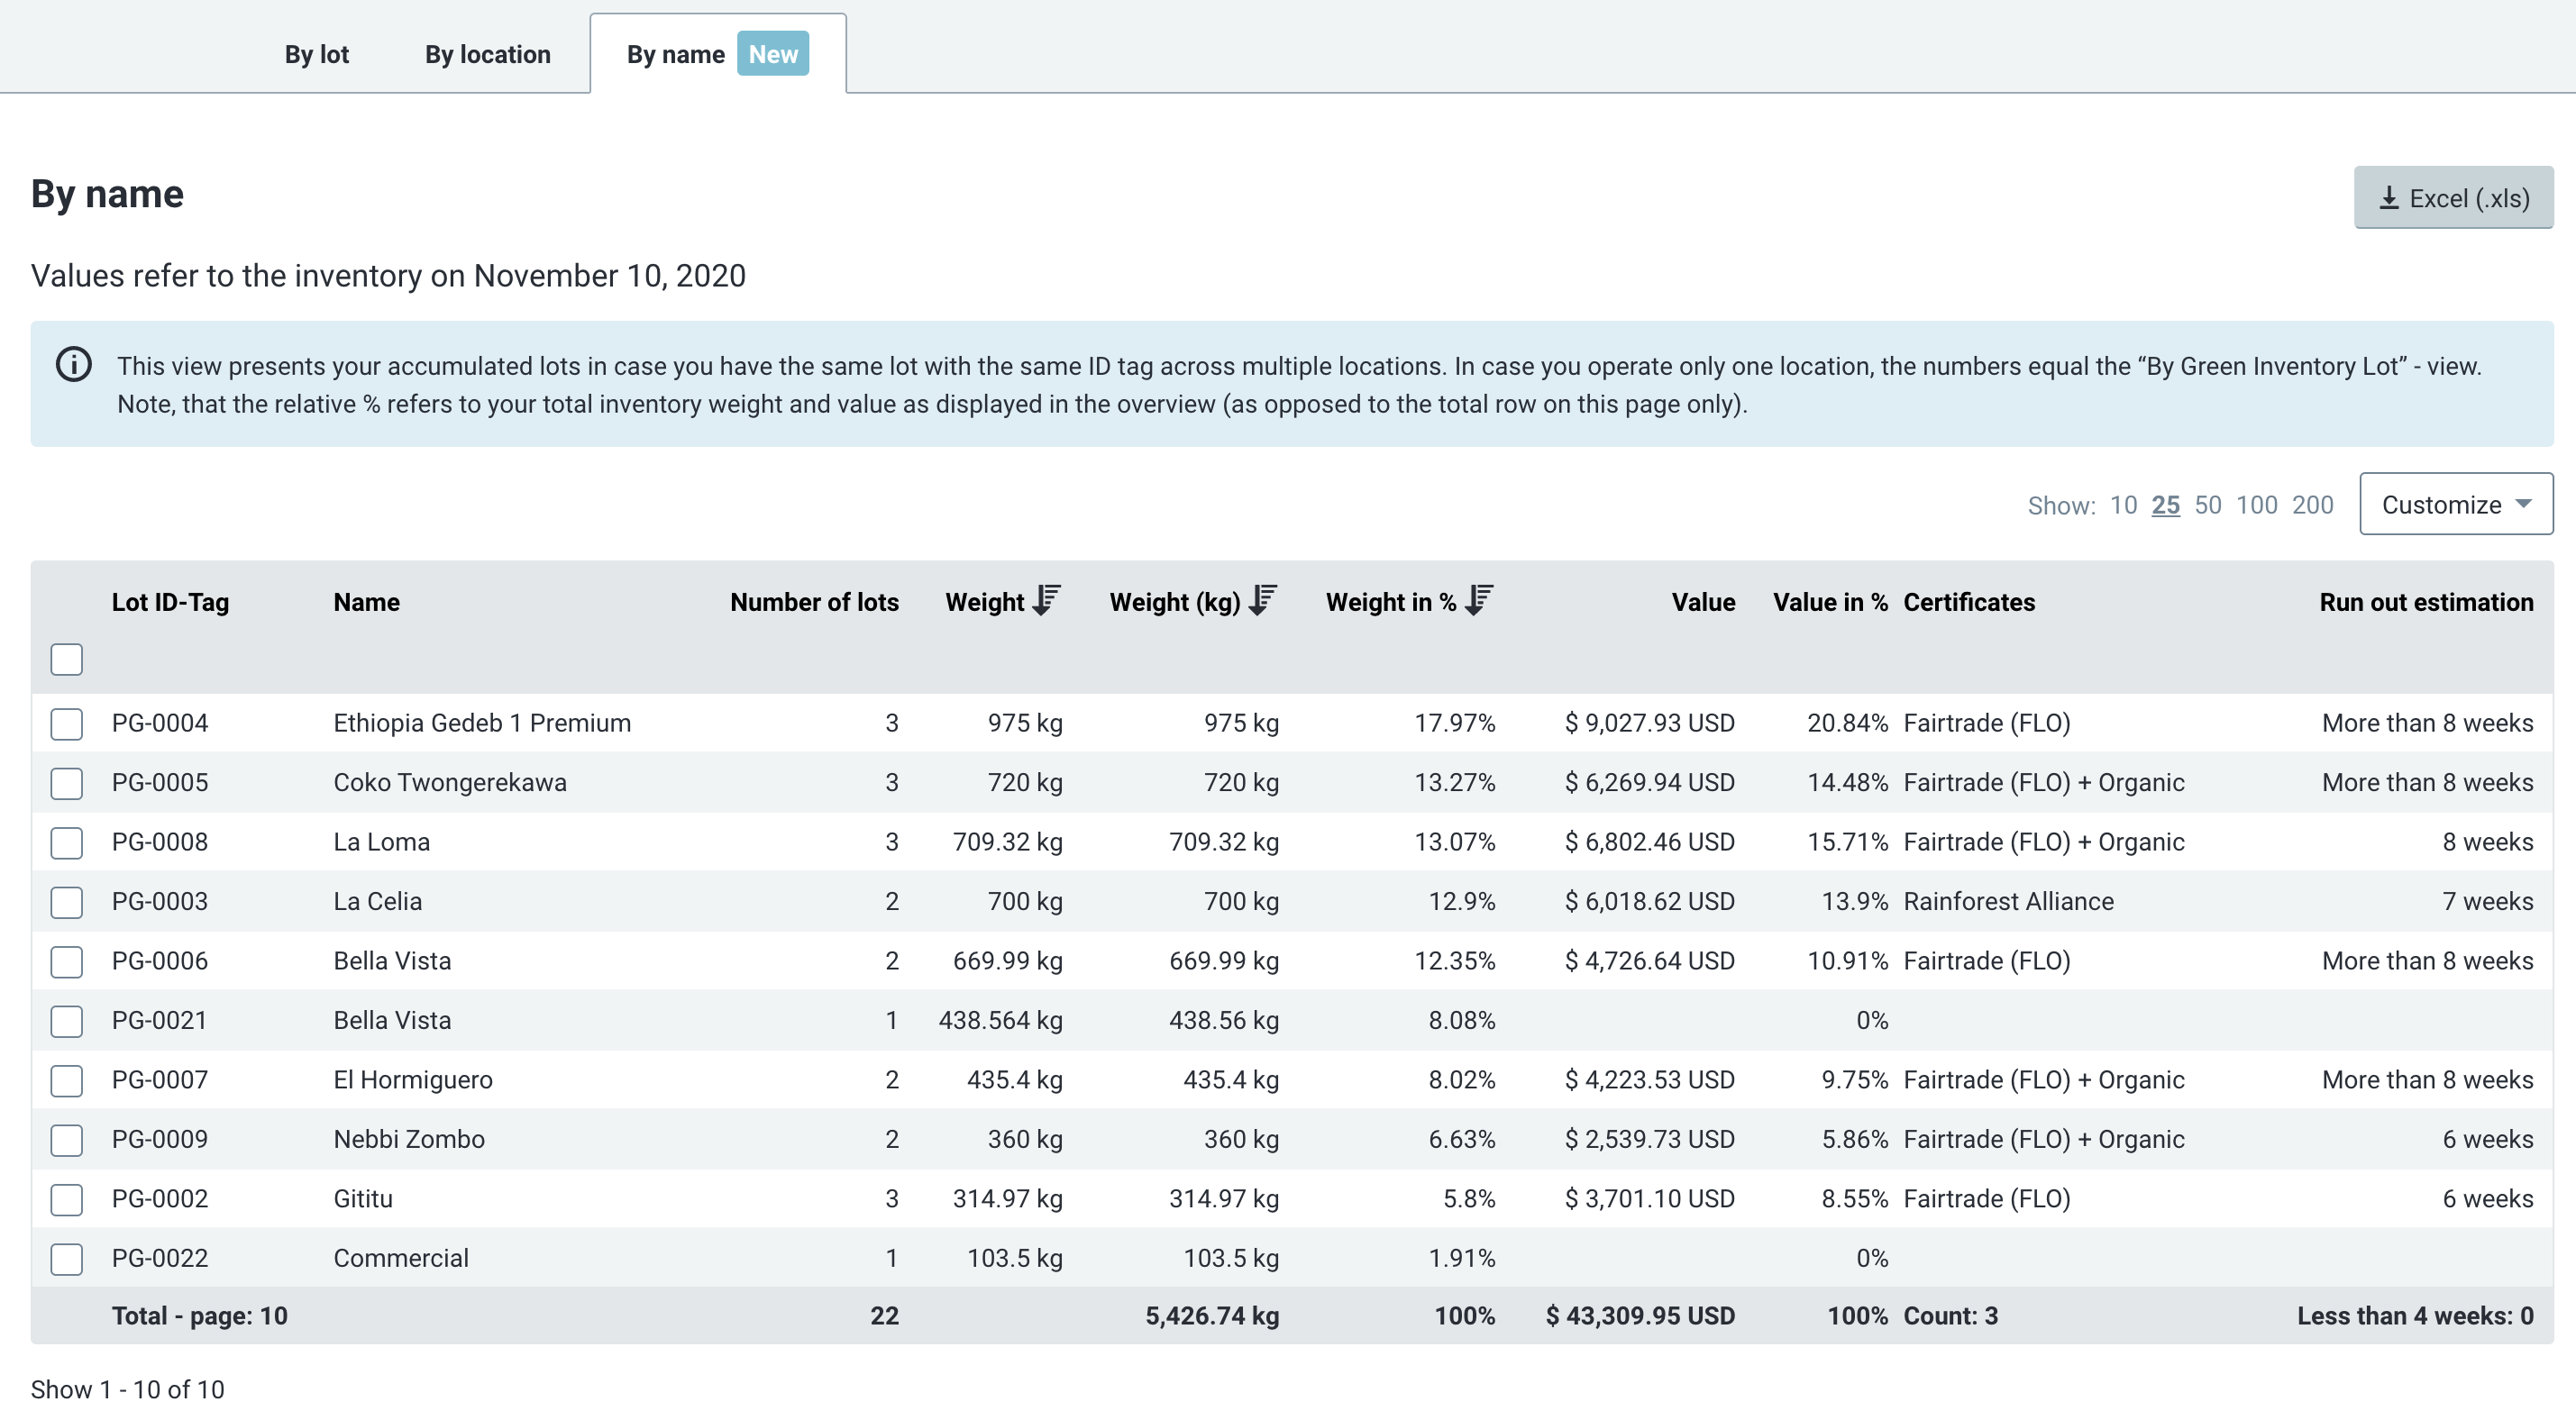Show 200 rows per page

(2312, 505)
